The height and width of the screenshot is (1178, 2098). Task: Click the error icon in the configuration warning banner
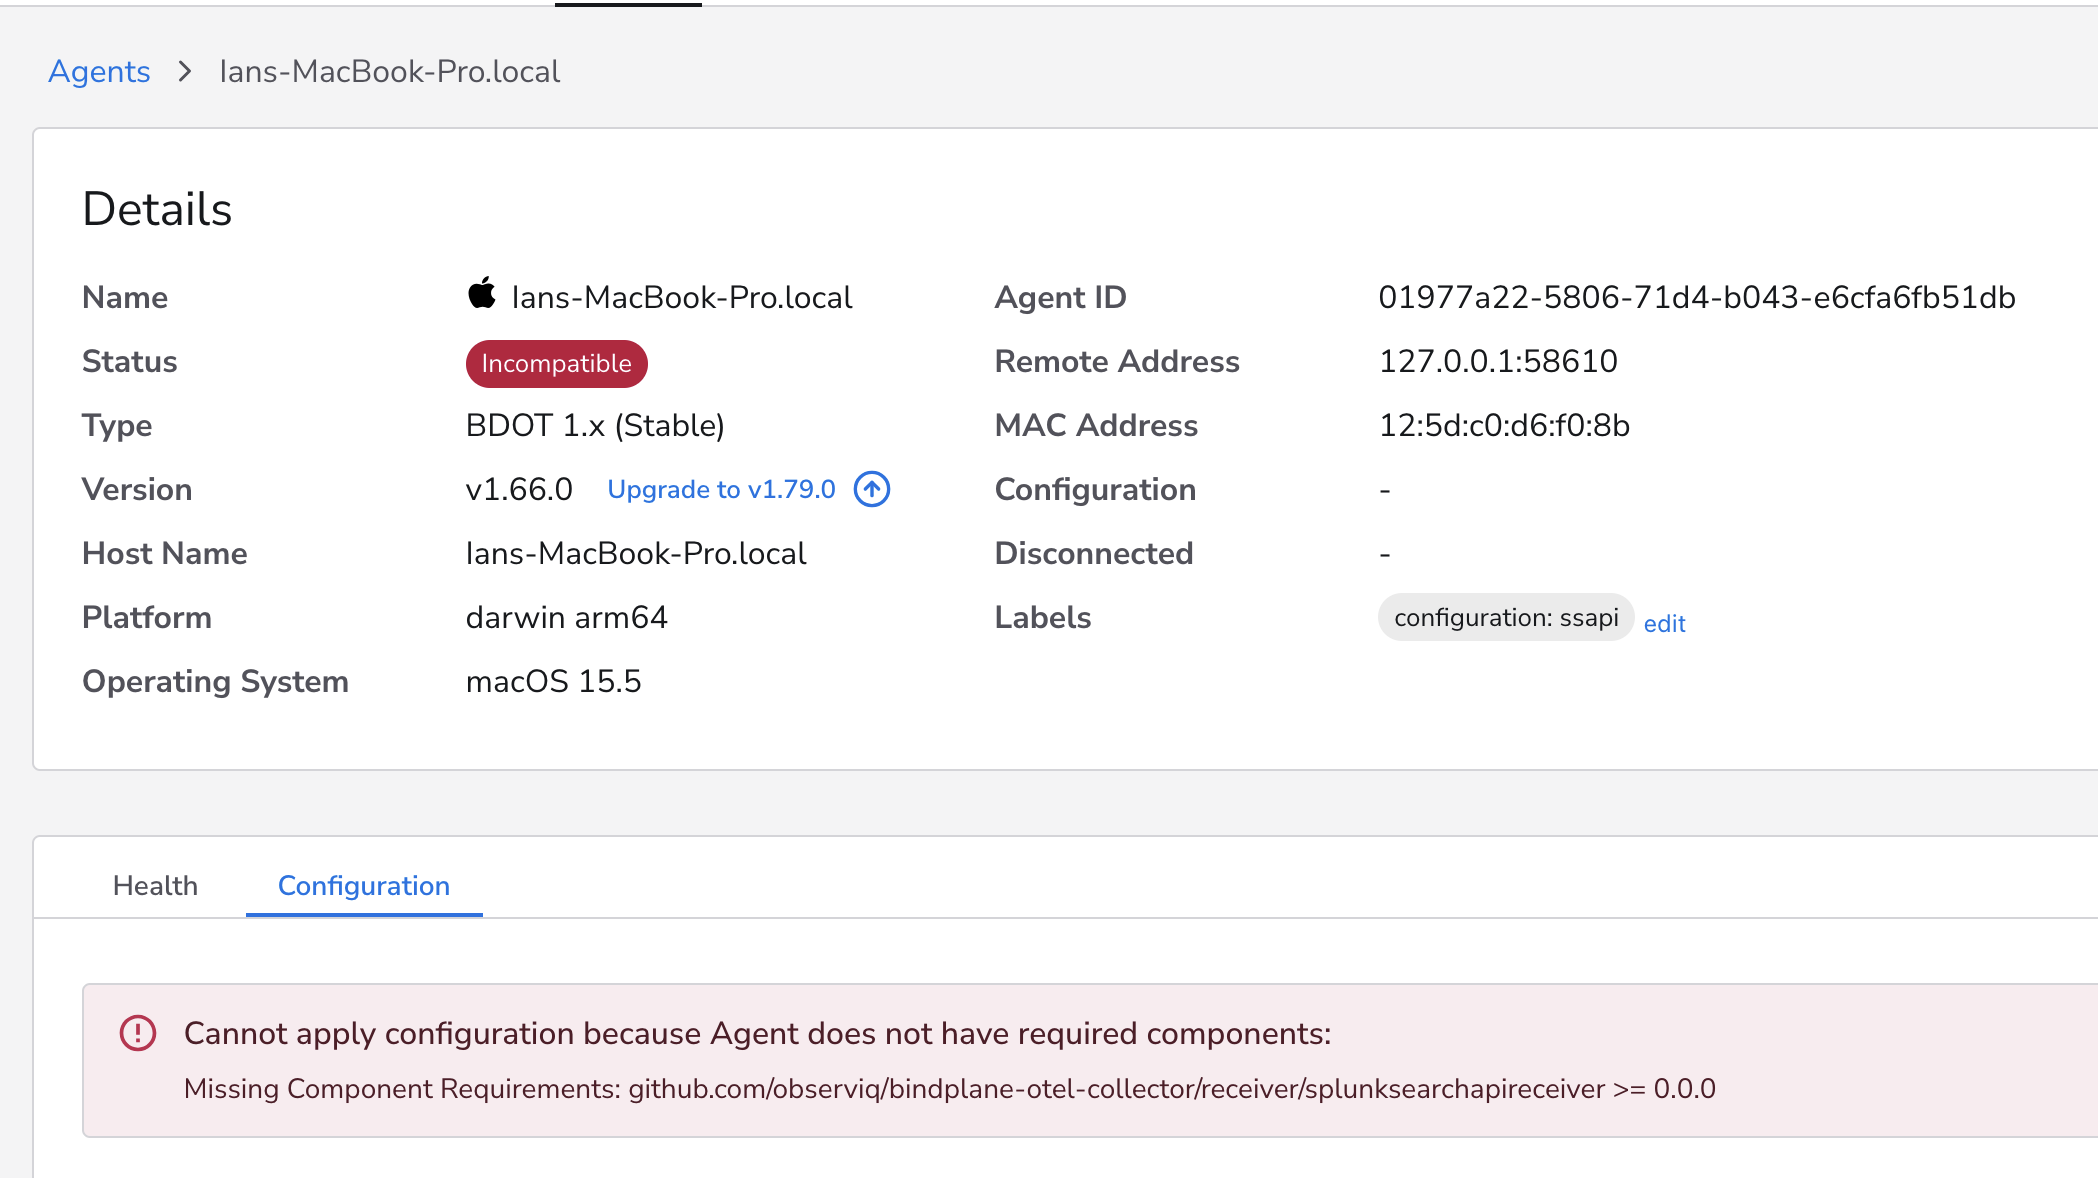pos(138,1034)
